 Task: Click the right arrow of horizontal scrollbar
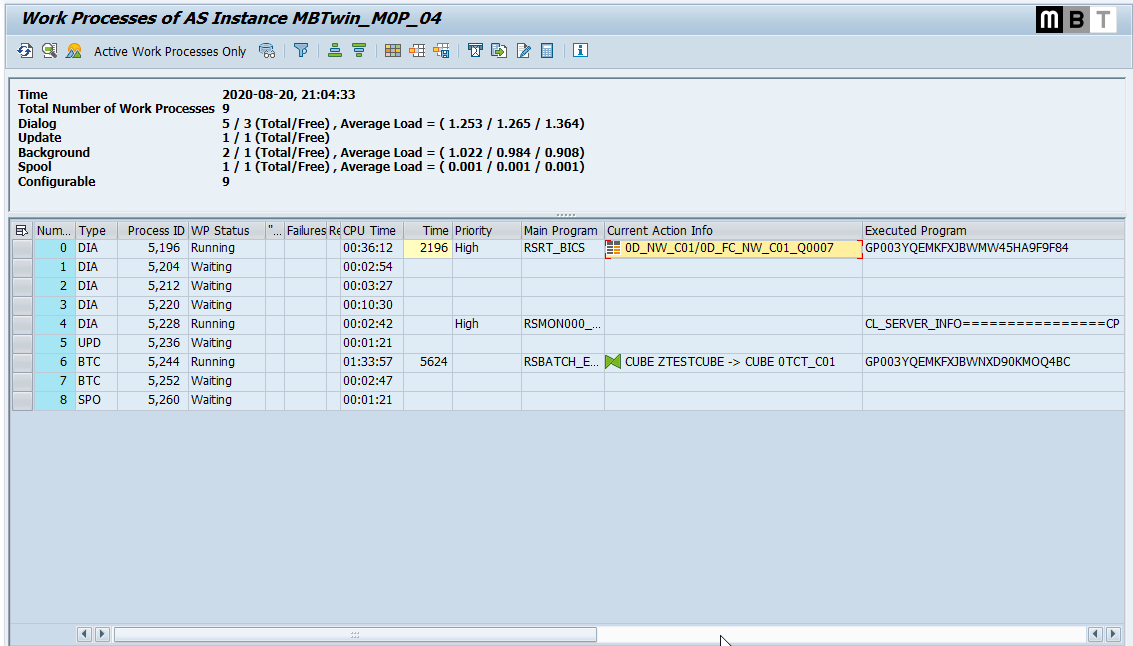[x=1112, y=634]
